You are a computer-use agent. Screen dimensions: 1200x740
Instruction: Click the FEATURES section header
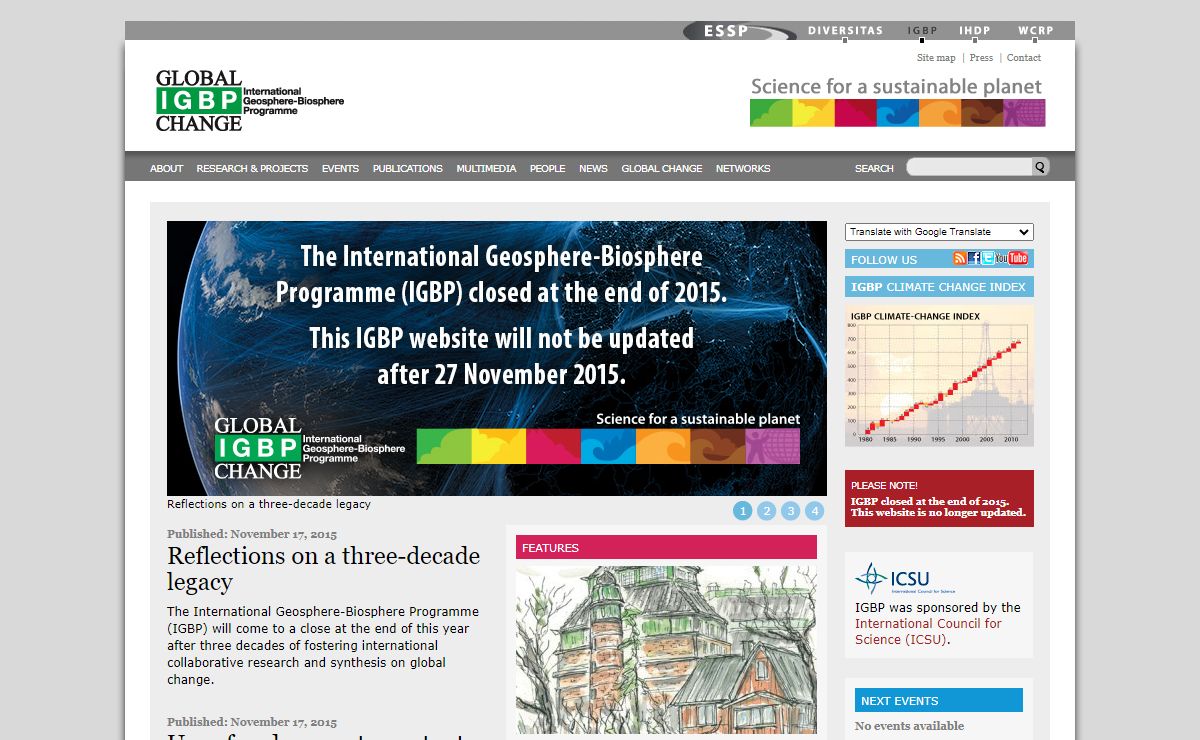tap(666, 547)
